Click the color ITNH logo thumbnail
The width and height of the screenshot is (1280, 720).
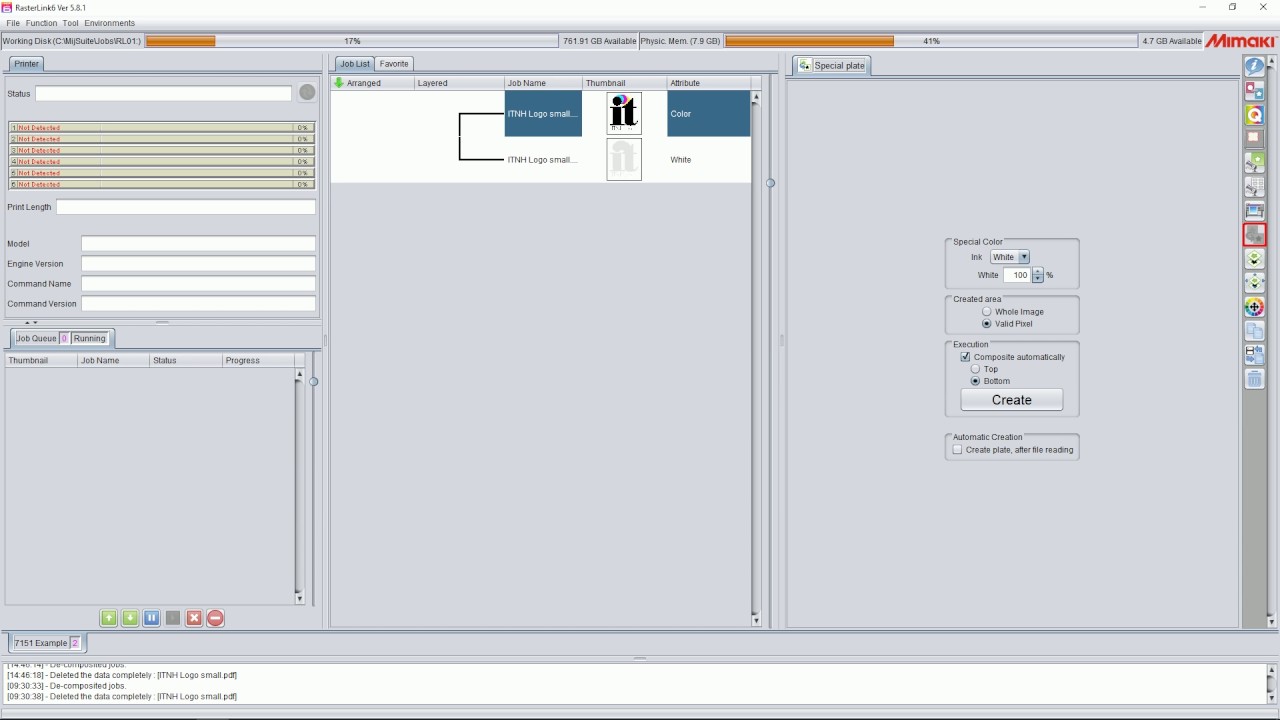pyautogui.click(x=624, y=113)
